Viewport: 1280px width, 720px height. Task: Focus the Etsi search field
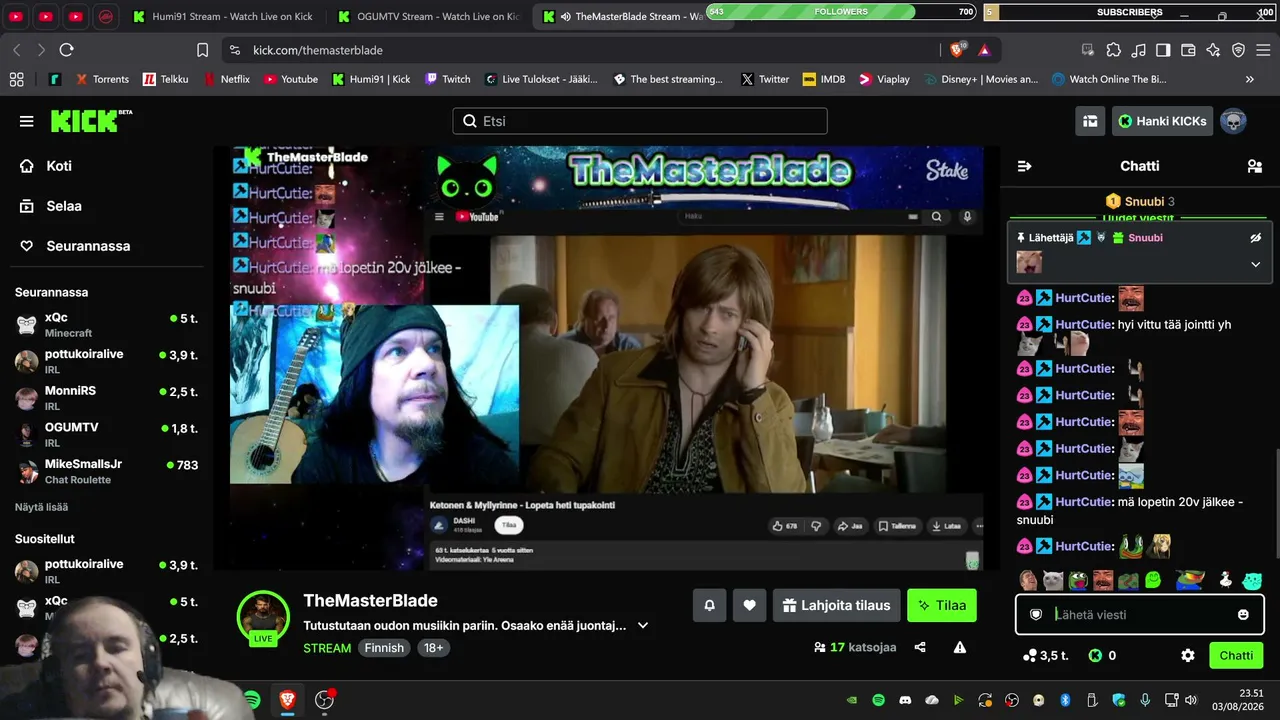(640, 121)
